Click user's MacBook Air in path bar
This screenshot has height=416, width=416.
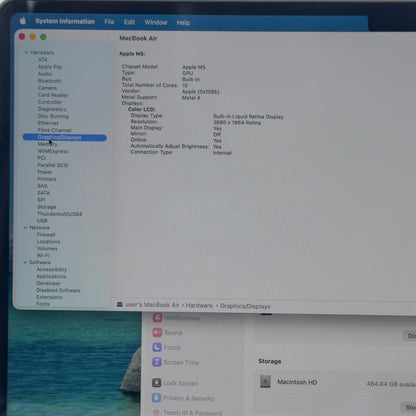152,305
